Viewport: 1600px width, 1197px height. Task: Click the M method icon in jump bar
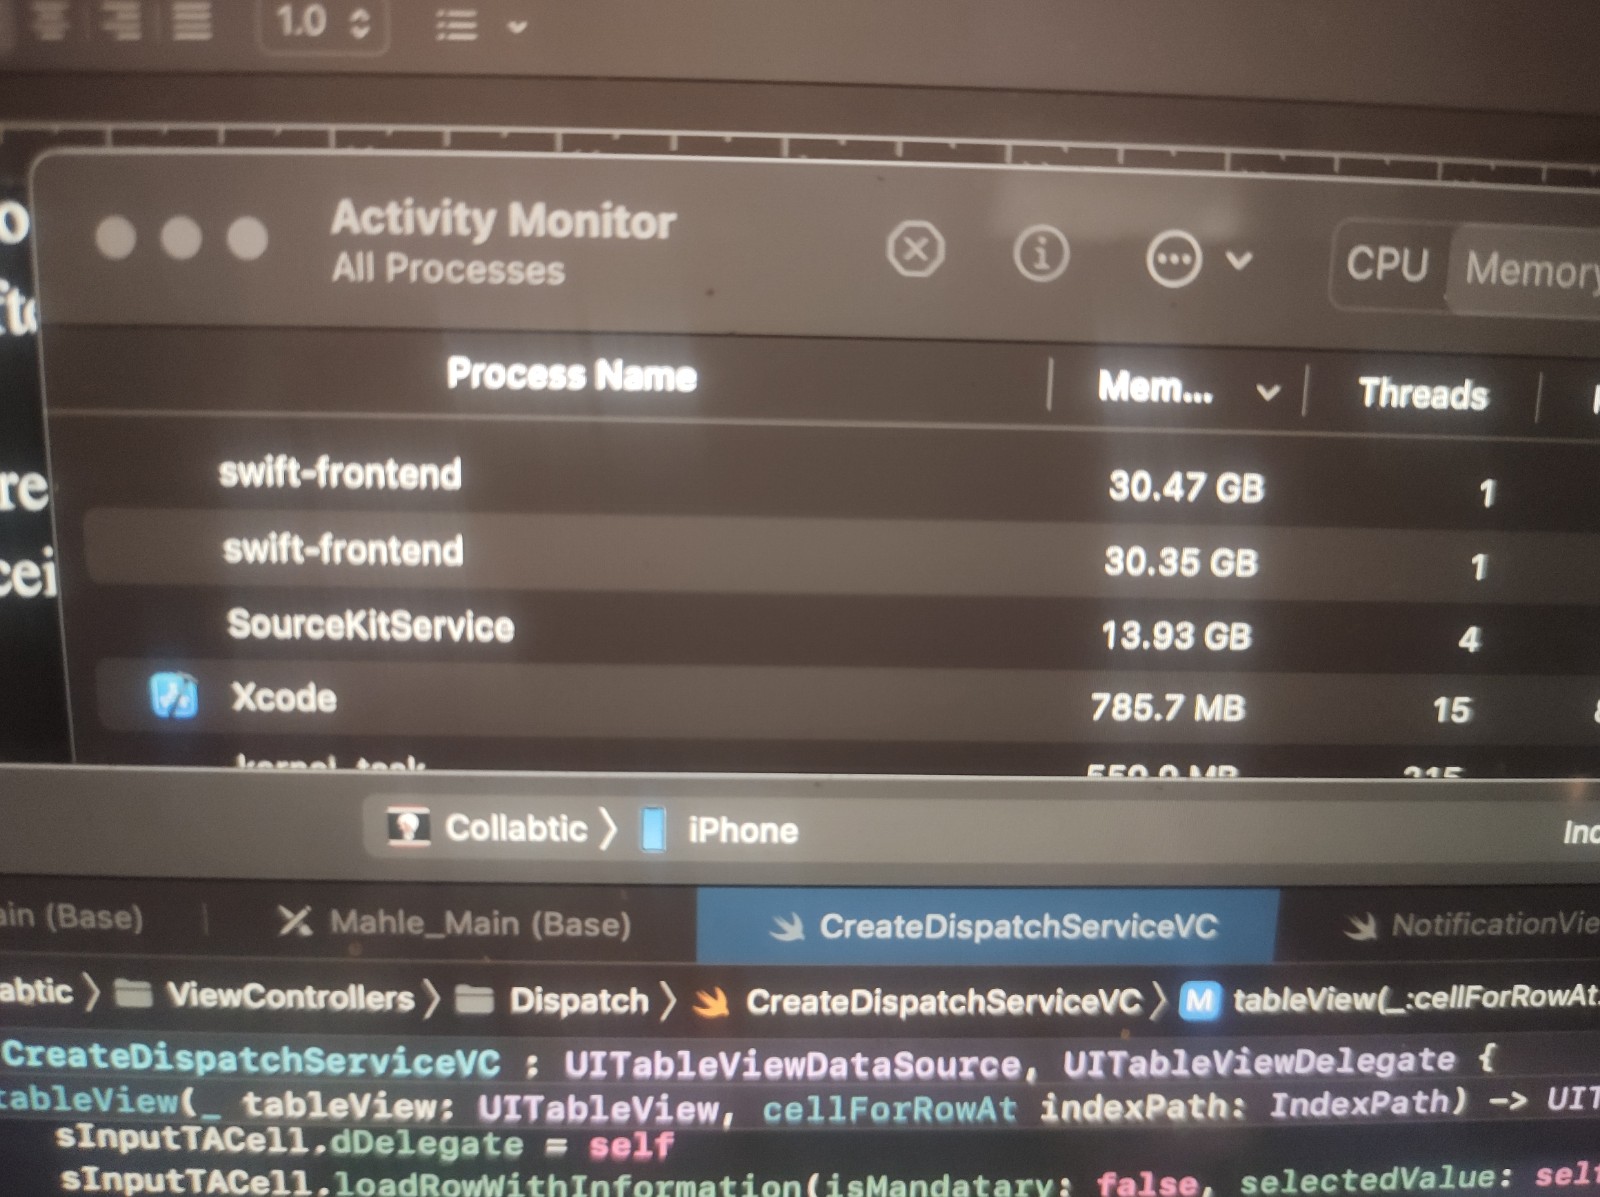coord(1200,1000)
